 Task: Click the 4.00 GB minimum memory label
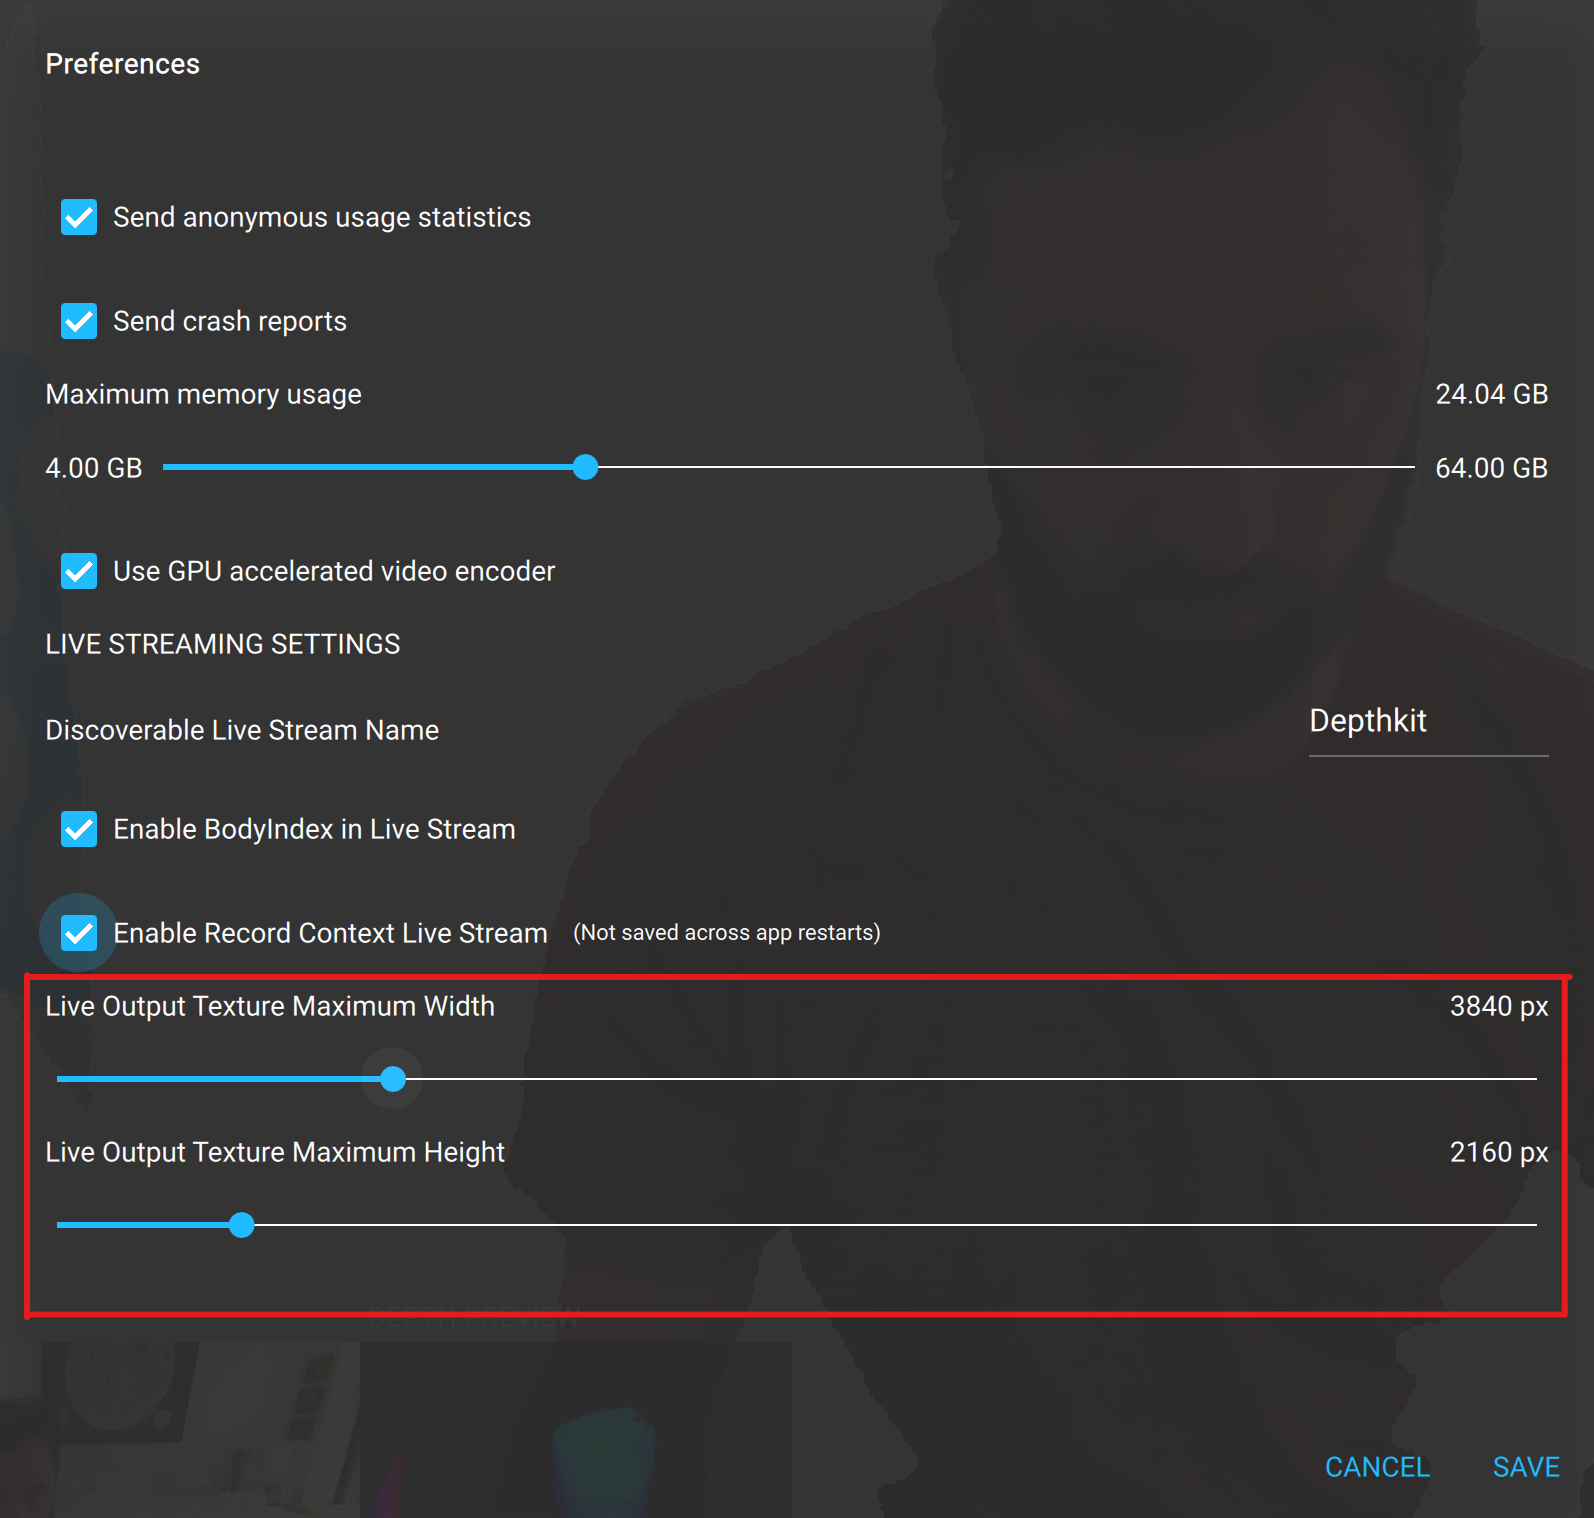pyautogui.click(x=93, y=467)
